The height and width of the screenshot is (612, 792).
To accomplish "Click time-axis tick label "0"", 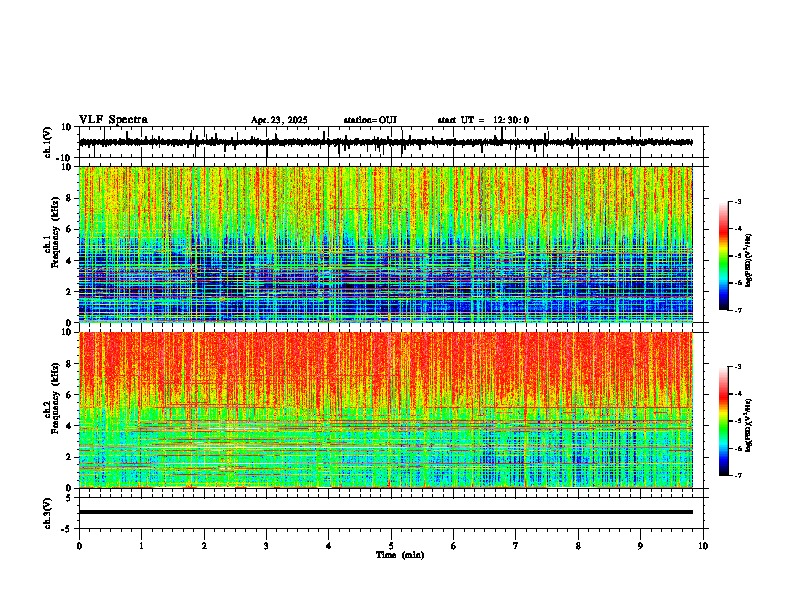I will 79,546.
